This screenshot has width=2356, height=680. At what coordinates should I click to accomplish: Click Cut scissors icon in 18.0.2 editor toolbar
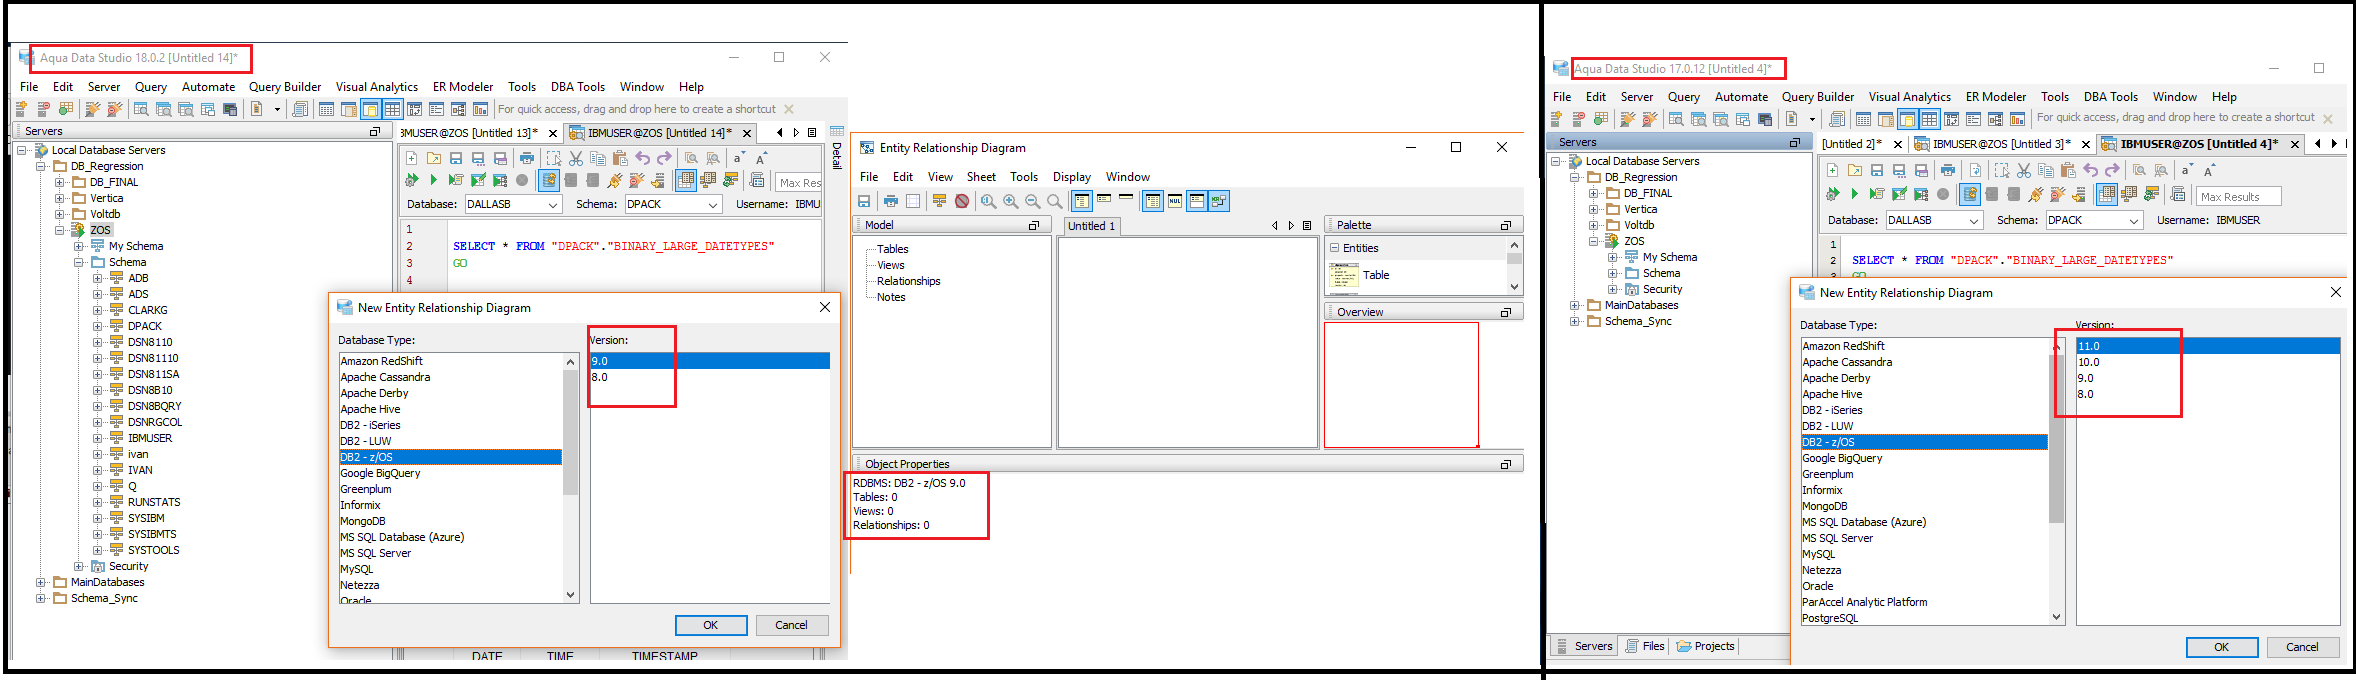click(576, 158)
